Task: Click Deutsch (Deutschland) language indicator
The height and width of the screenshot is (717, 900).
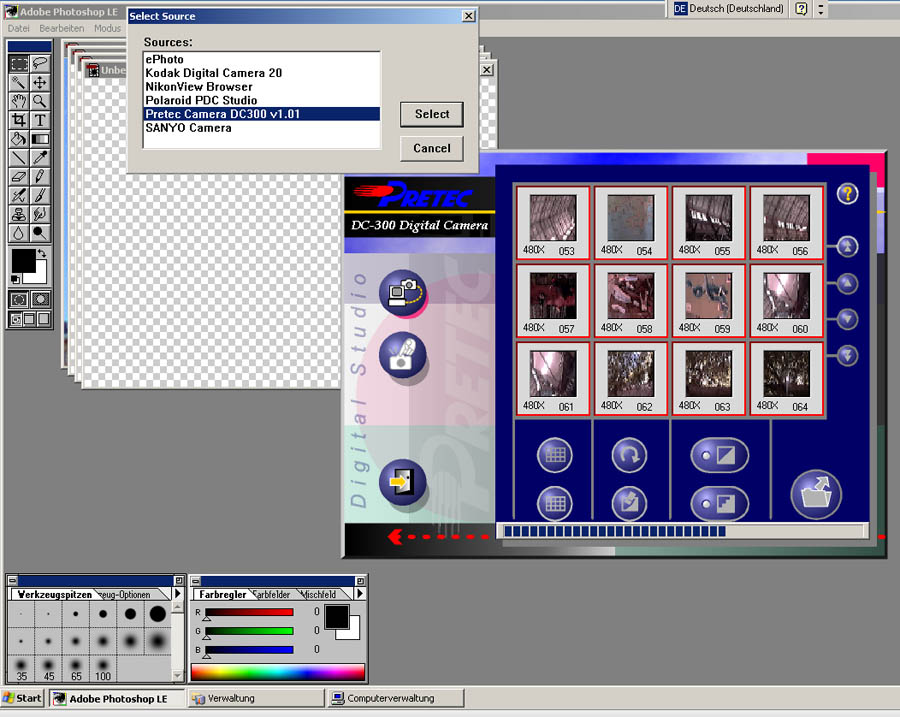Action: click(x=728, y=9)
